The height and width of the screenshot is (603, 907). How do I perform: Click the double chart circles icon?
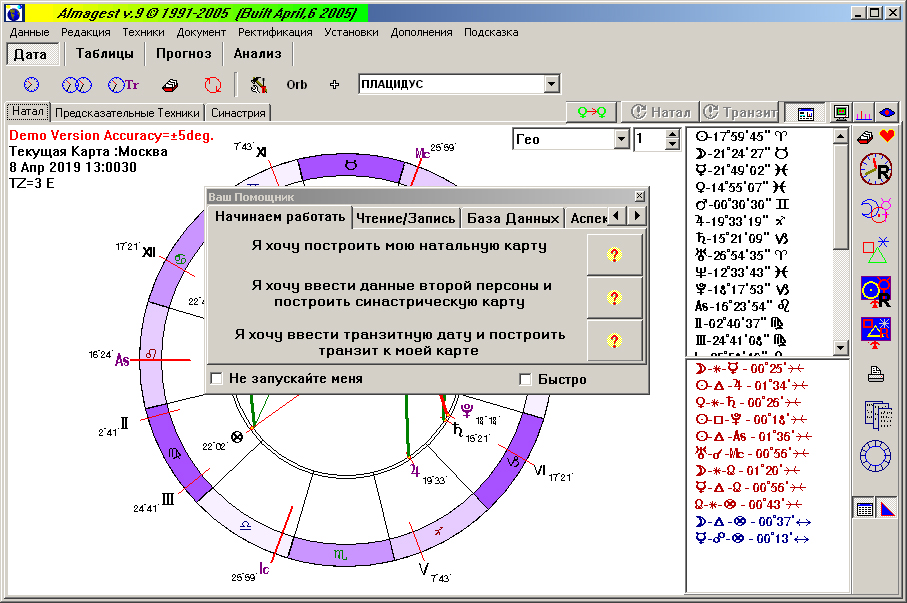[x=76, y=85]
